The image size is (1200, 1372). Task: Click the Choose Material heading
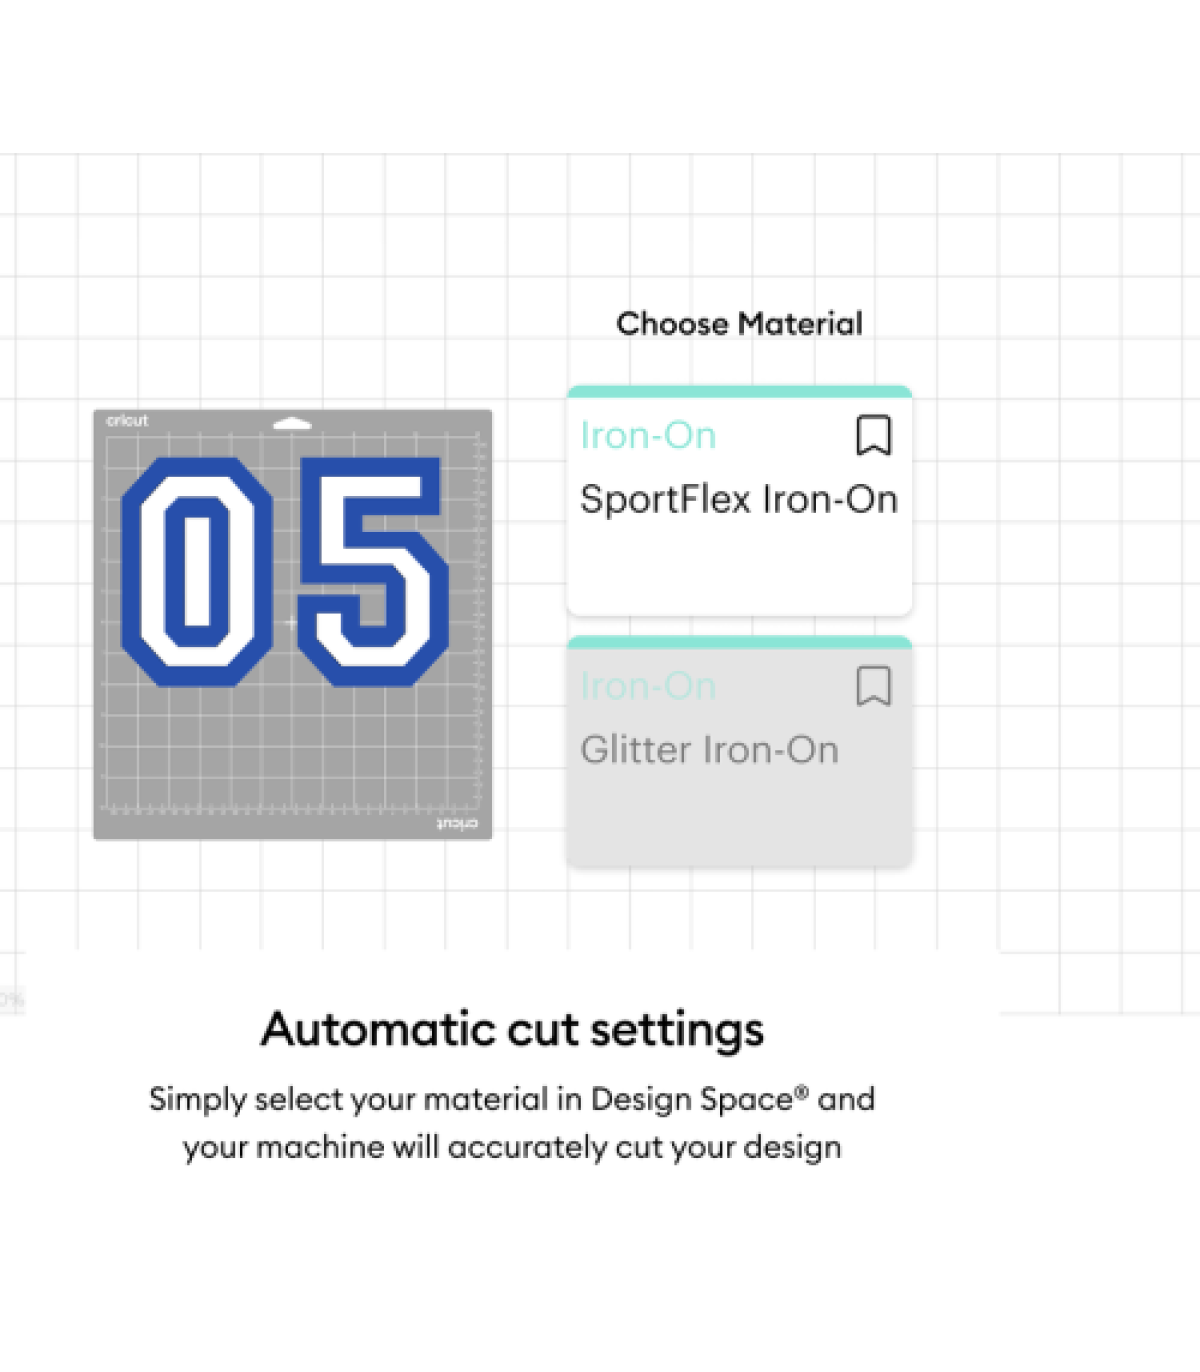(x=739, y=324)
